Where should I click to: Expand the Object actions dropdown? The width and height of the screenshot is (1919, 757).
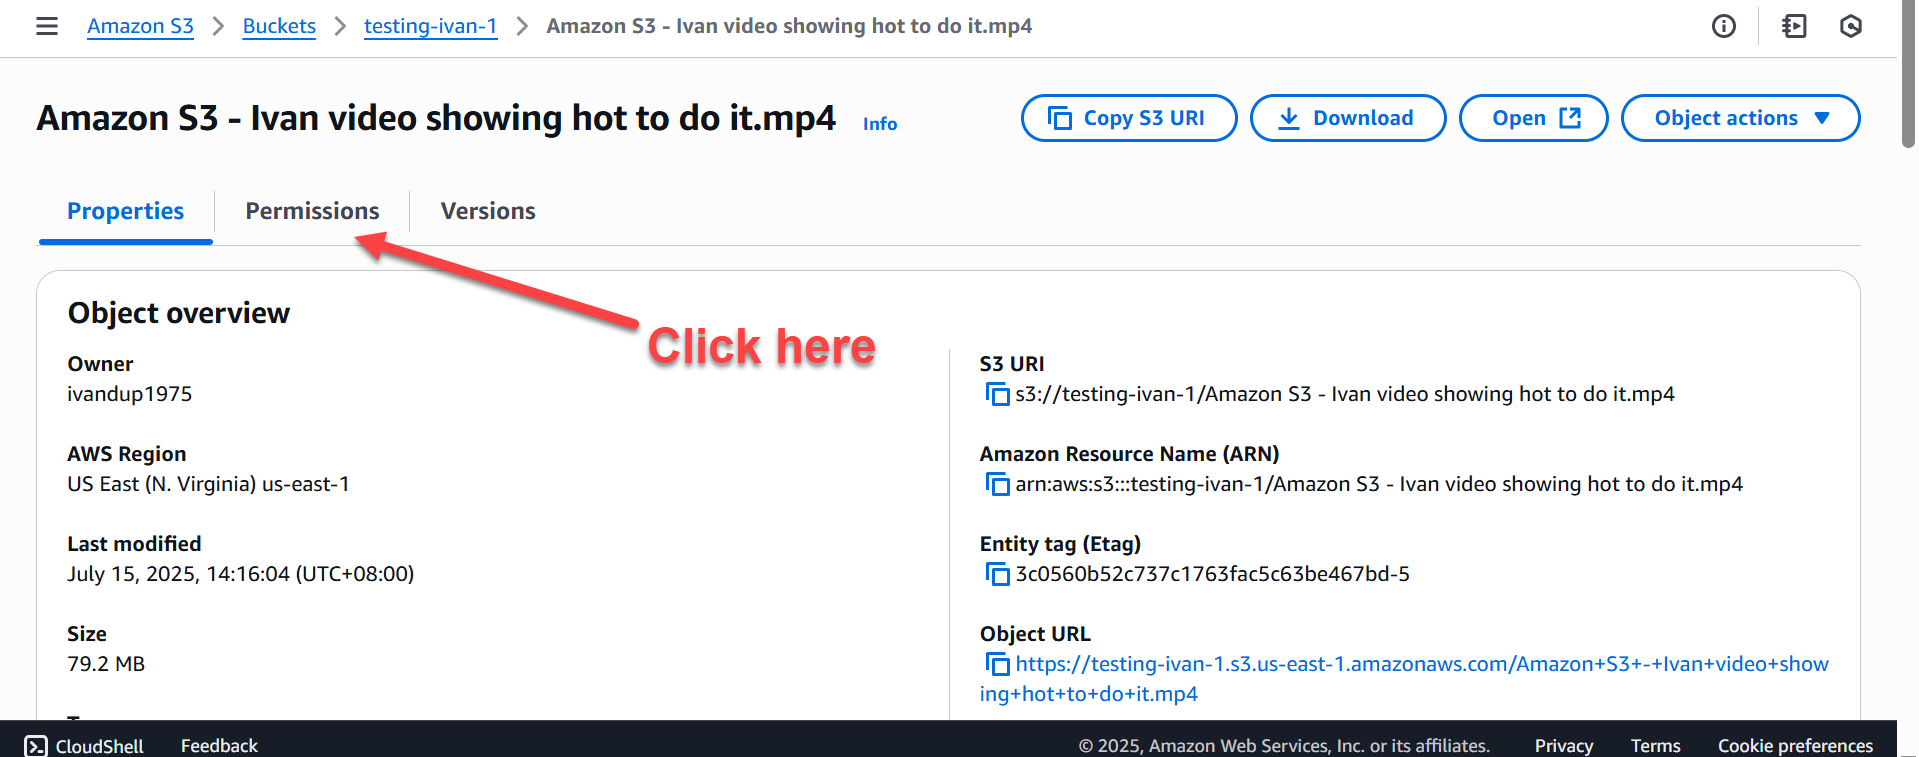coord(1740,118)
